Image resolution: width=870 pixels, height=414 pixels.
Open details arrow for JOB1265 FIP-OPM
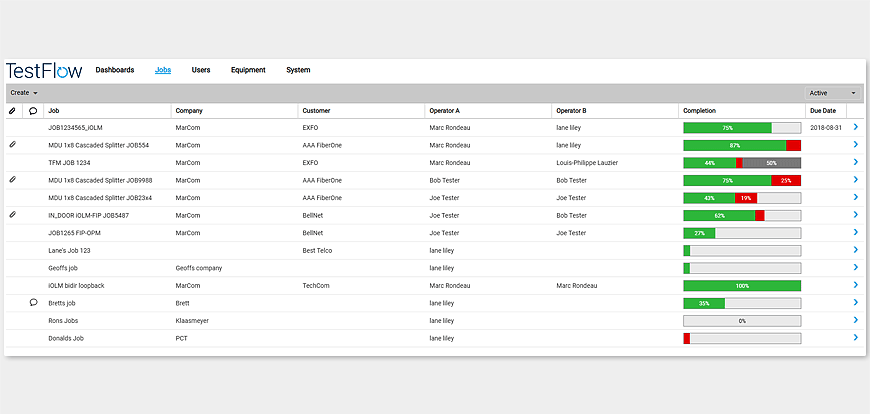(x=856, y=233)
